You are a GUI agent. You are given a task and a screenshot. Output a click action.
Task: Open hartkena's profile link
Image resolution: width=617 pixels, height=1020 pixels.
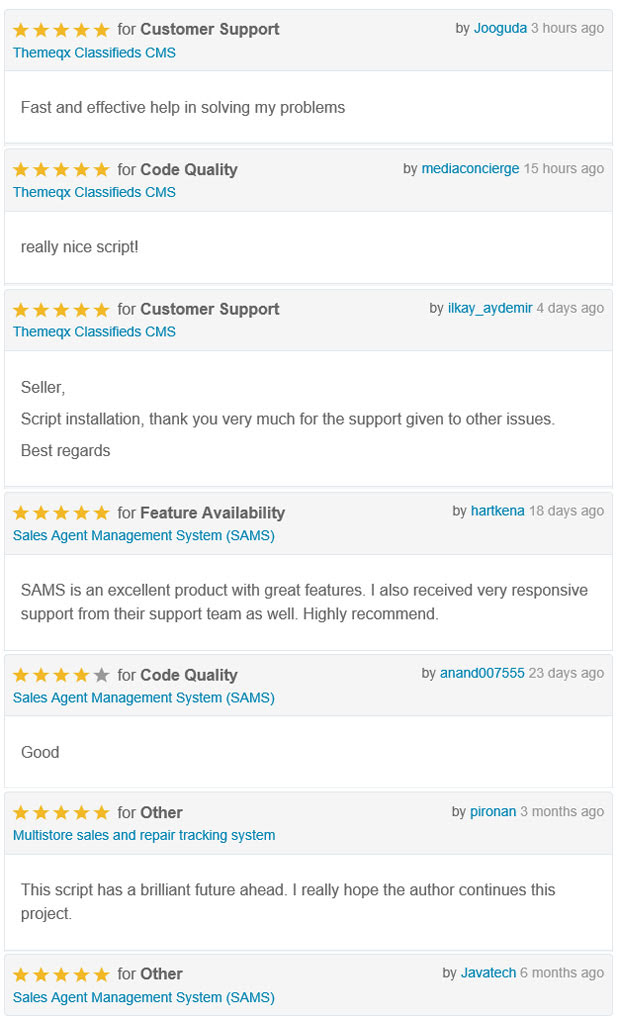tap(497, 511)
